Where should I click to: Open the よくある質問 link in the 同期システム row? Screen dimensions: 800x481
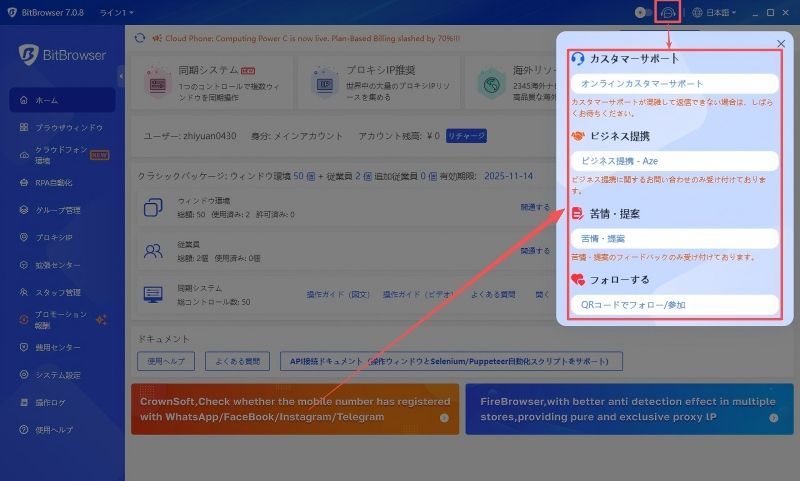coord(493,294)
